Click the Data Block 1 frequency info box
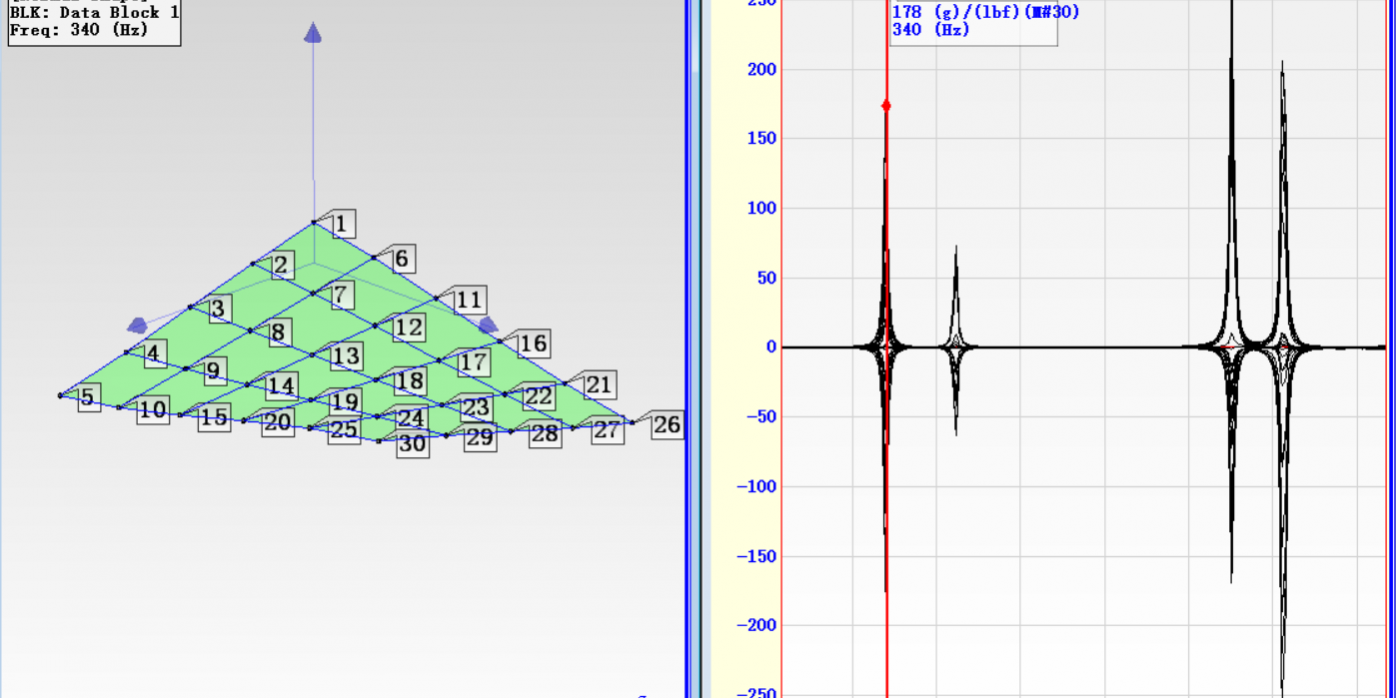The image size is (1396, 698). [92, 21]
